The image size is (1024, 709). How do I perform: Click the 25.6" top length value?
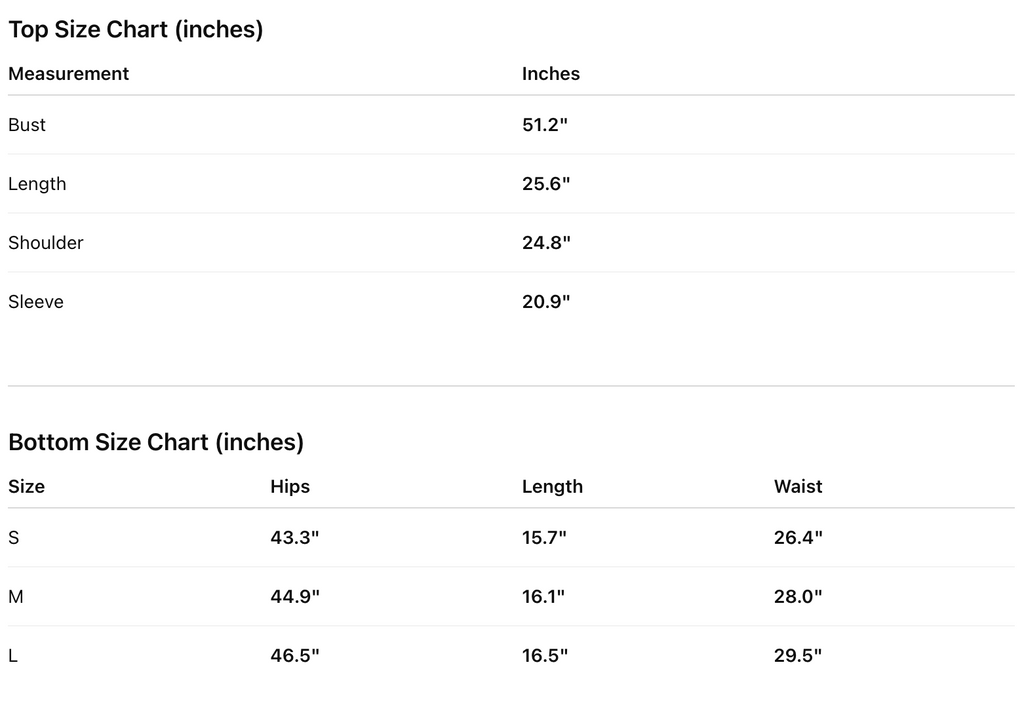[546, 184]
